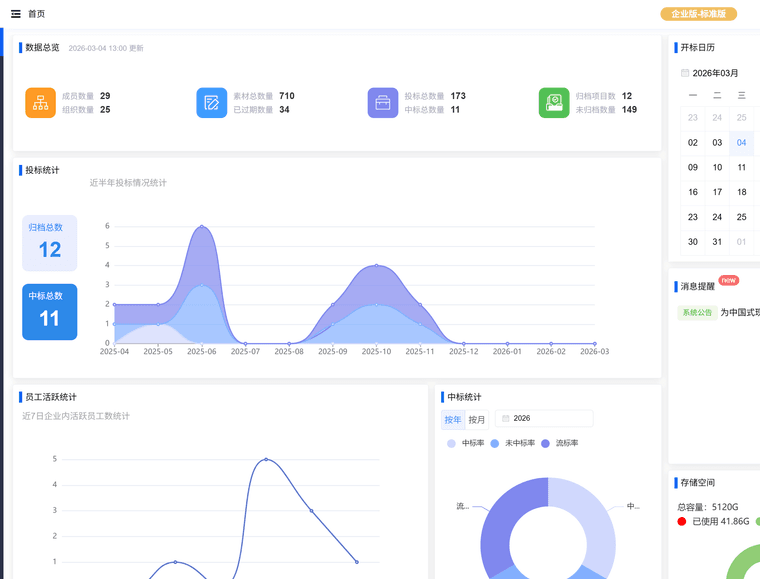Toggle 流标率 legend series visibility
Screen dimensions: 760x579
click(560, 443)
